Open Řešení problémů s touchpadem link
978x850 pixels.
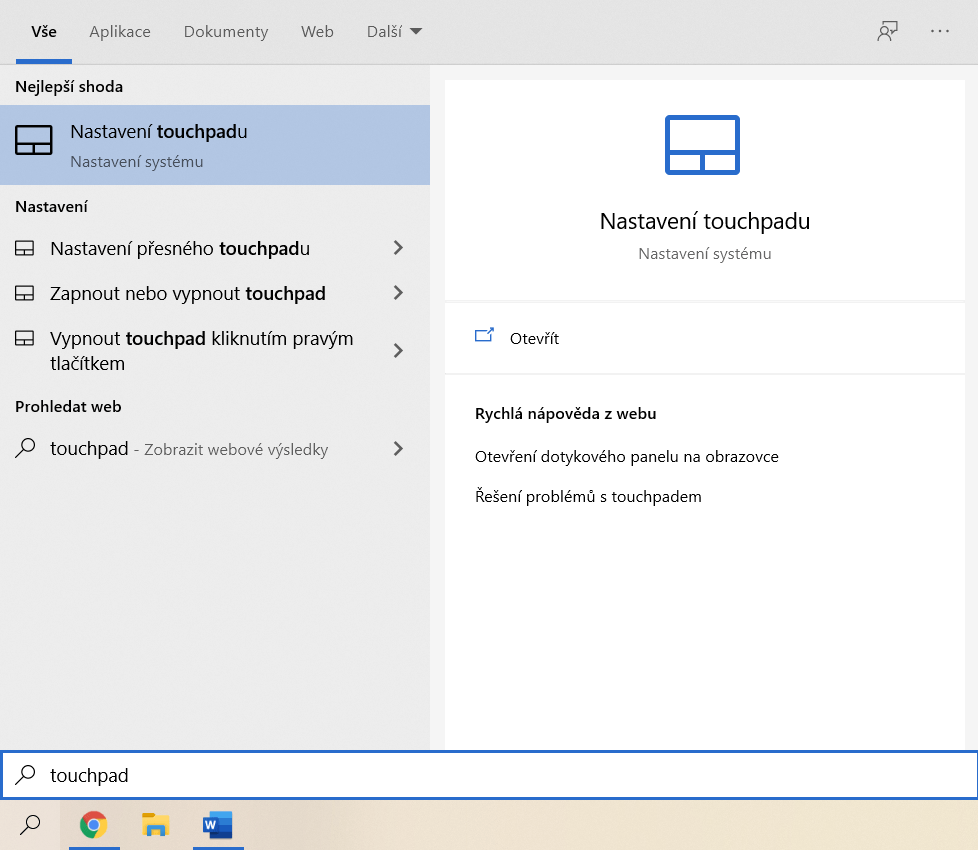[x=588, y=497]
